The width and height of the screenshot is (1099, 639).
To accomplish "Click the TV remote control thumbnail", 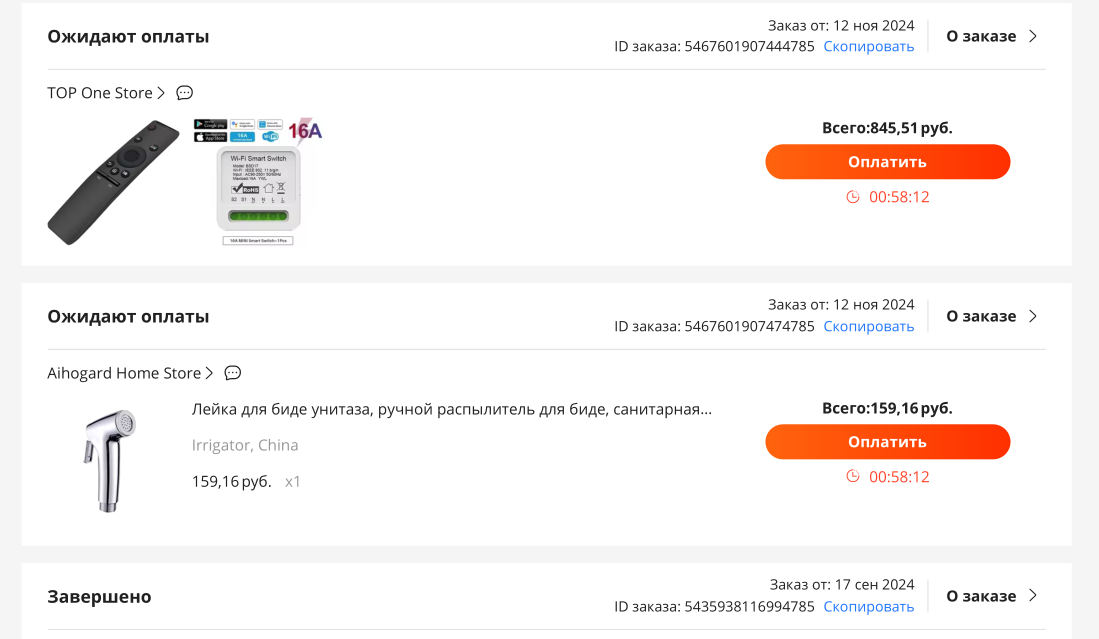I will (113, 182).
